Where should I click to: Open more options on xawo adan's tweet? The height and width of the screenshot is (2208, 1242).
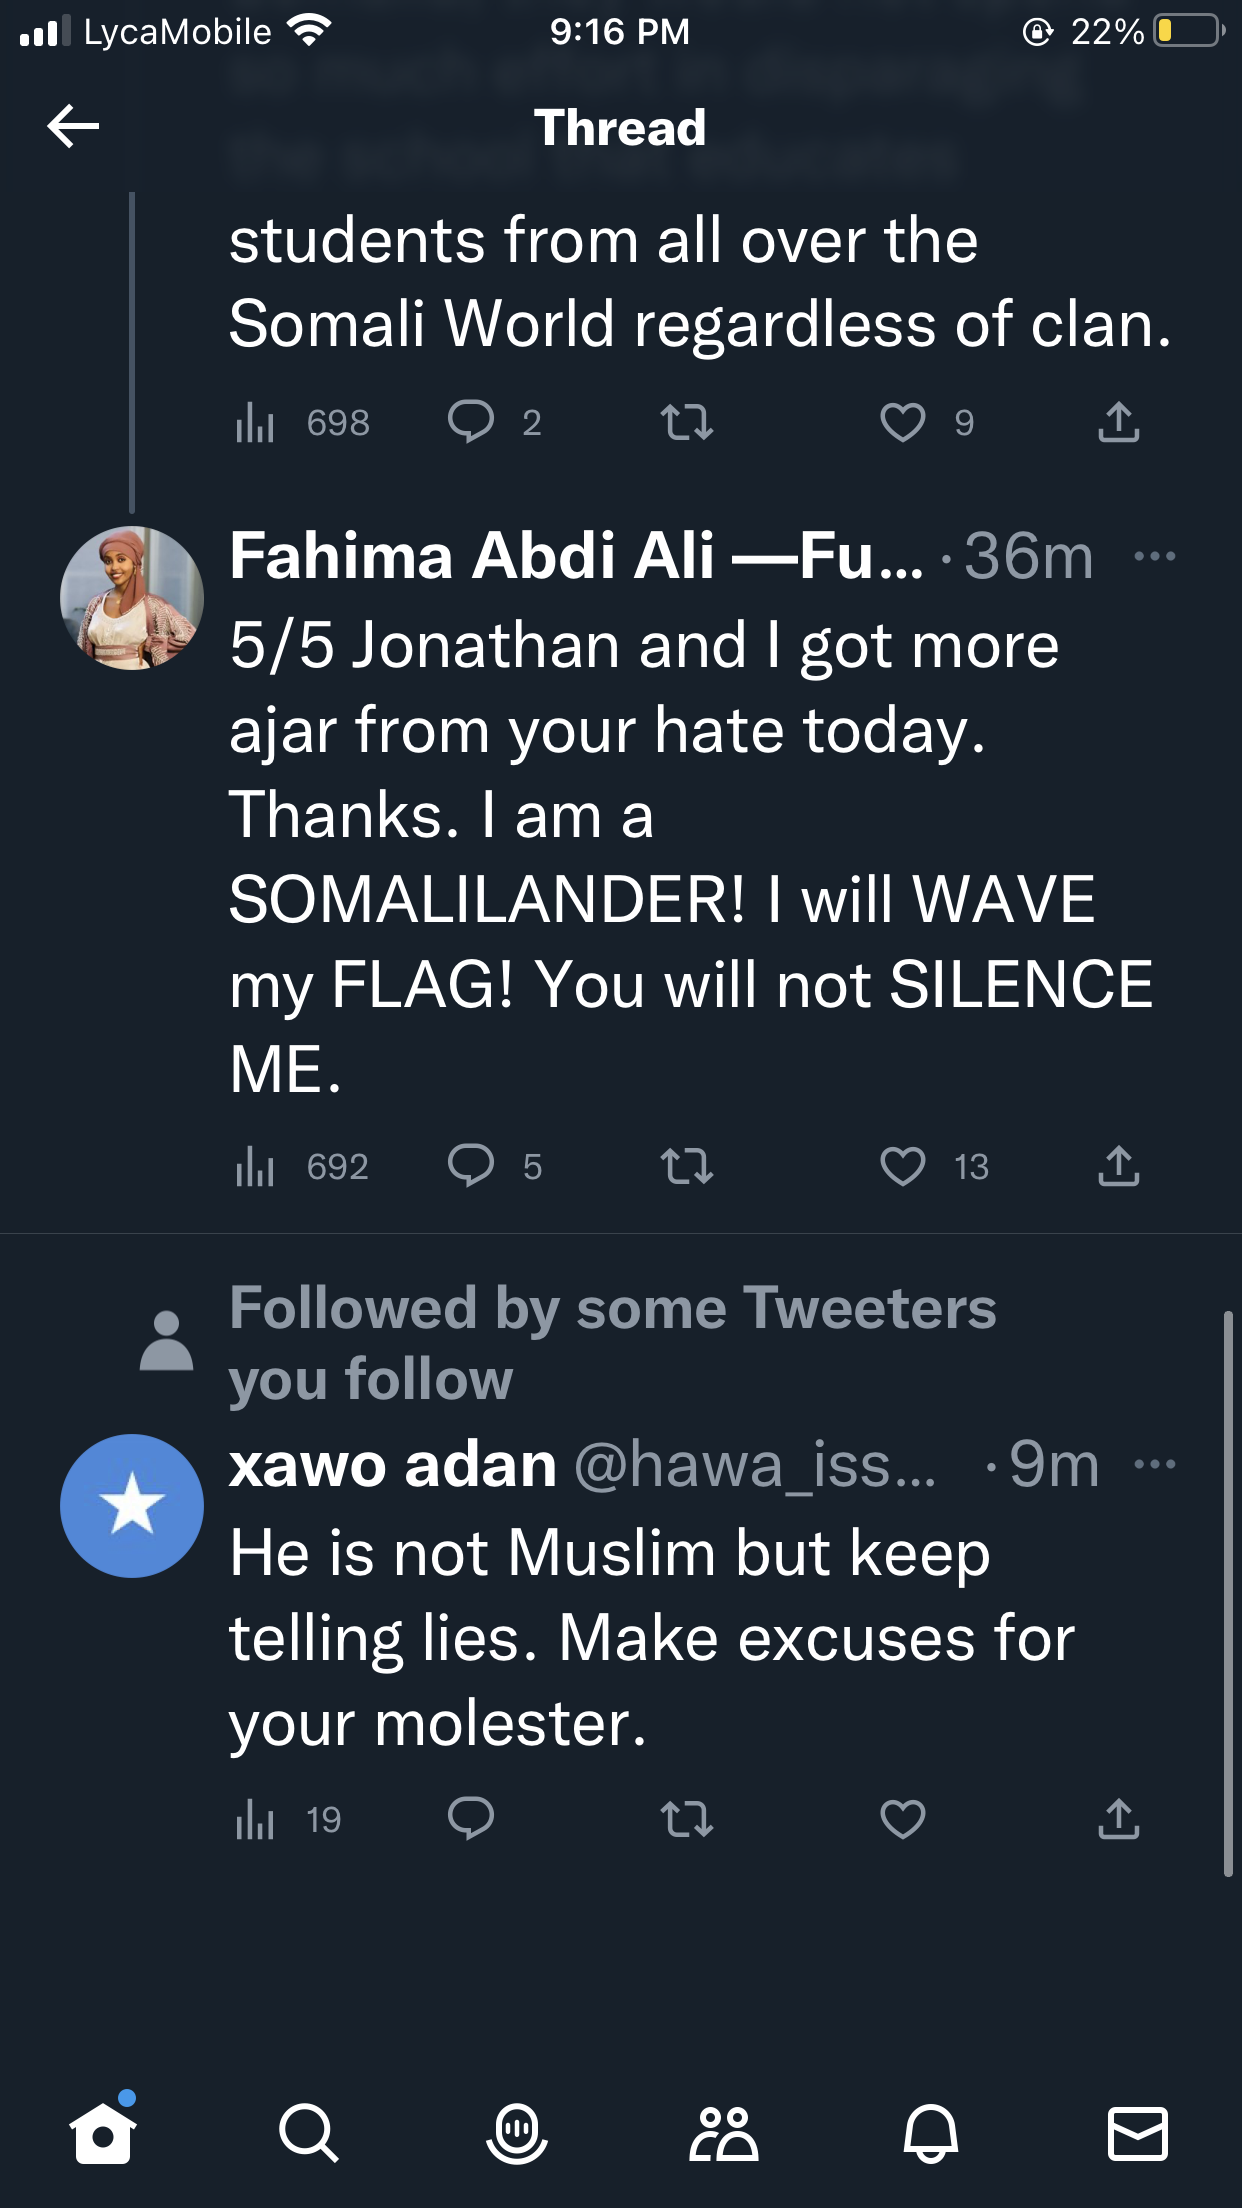[1155, 1465]
